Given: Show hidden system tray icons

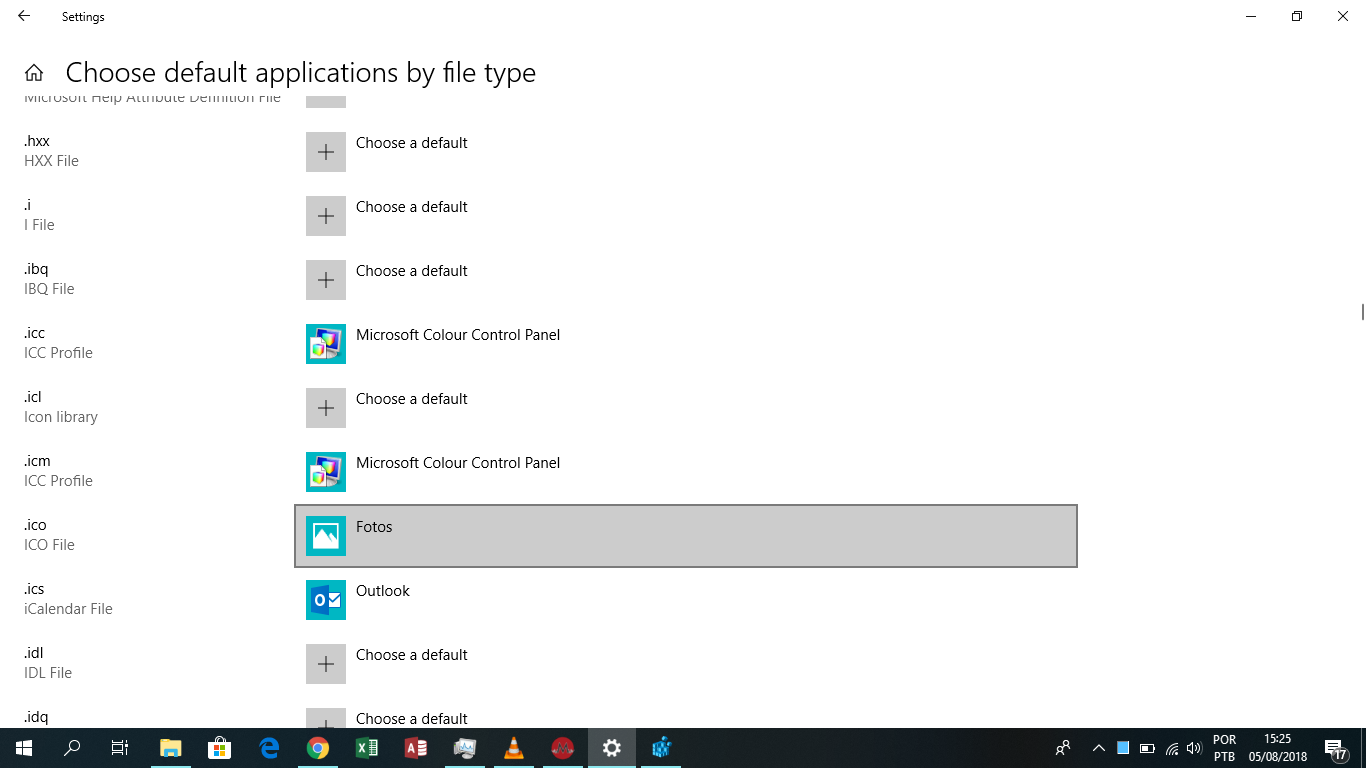Looking at the screenshot, I should [1099, 748].
